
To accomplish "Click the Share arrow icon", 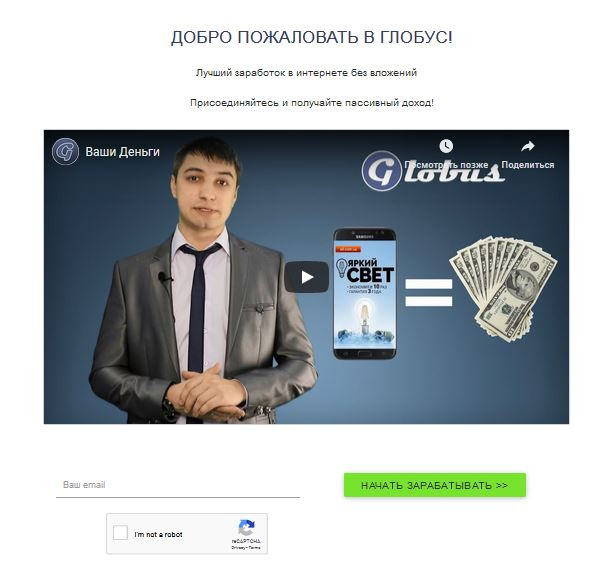I will [527, 146].
